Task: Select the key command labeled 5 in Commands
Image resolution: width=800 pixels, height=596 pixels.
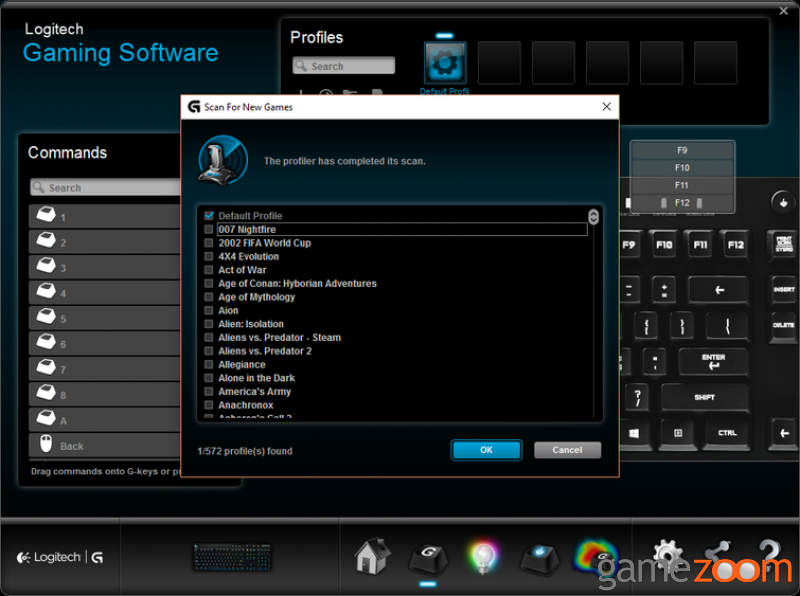Action: point(105,318)
